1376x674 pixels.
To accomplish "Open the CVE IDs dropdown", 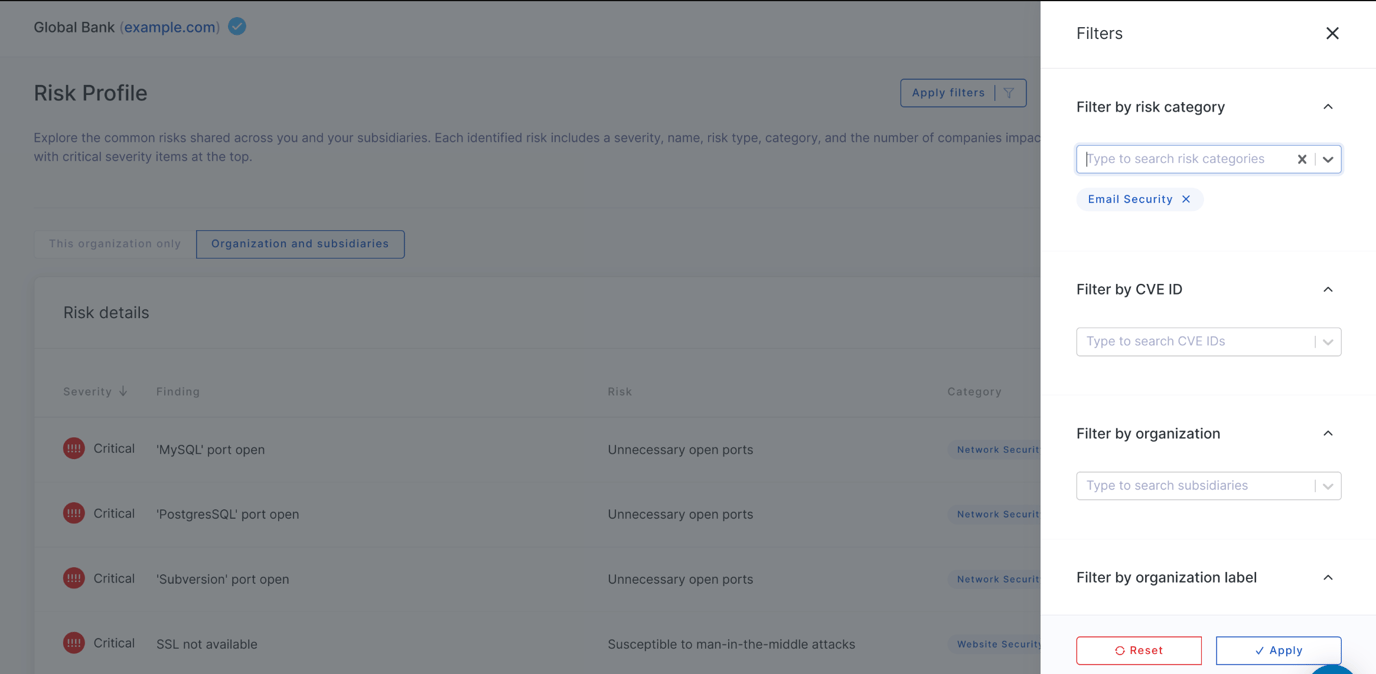I will click(1328, 342).
